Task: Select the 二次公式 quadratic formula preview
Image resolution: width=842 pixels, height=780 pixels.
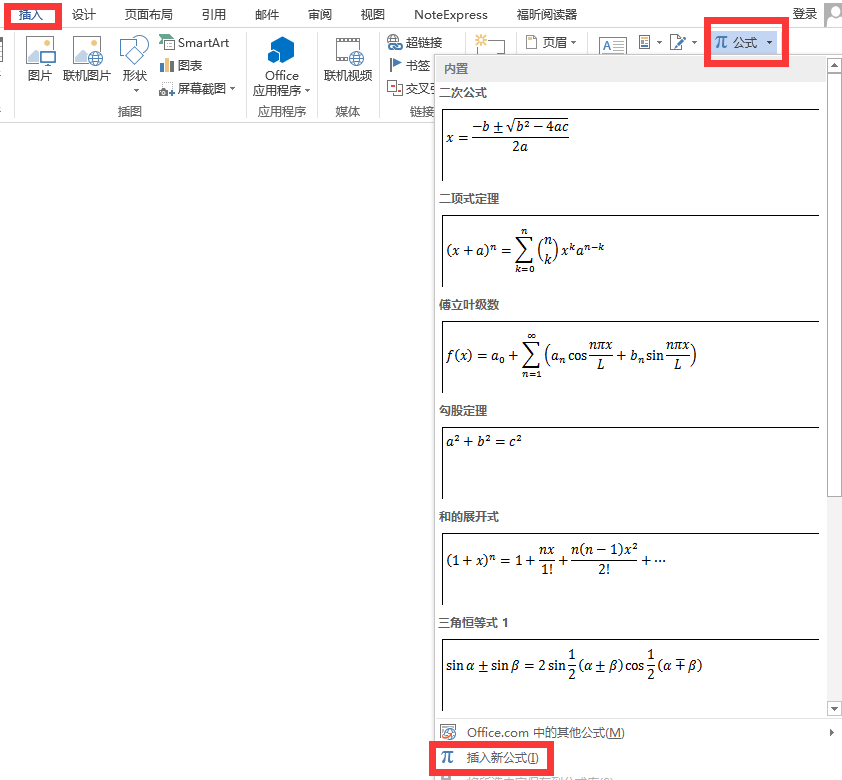Action: (630, 145)
